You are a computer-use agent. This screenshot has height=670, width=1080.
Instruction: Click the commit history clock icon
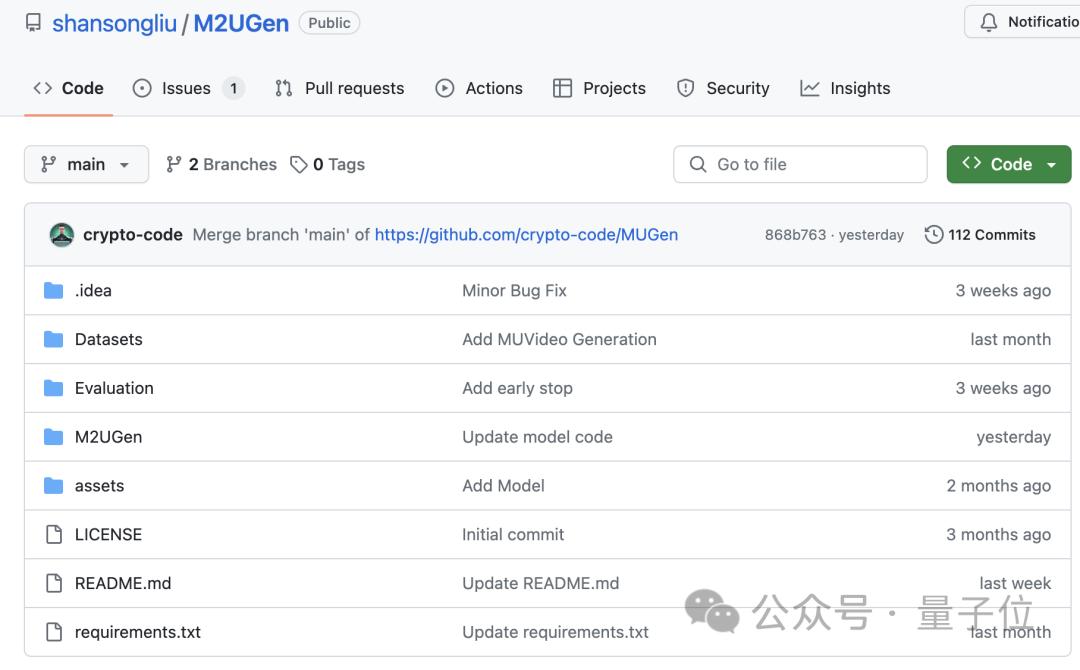point(934,235)
